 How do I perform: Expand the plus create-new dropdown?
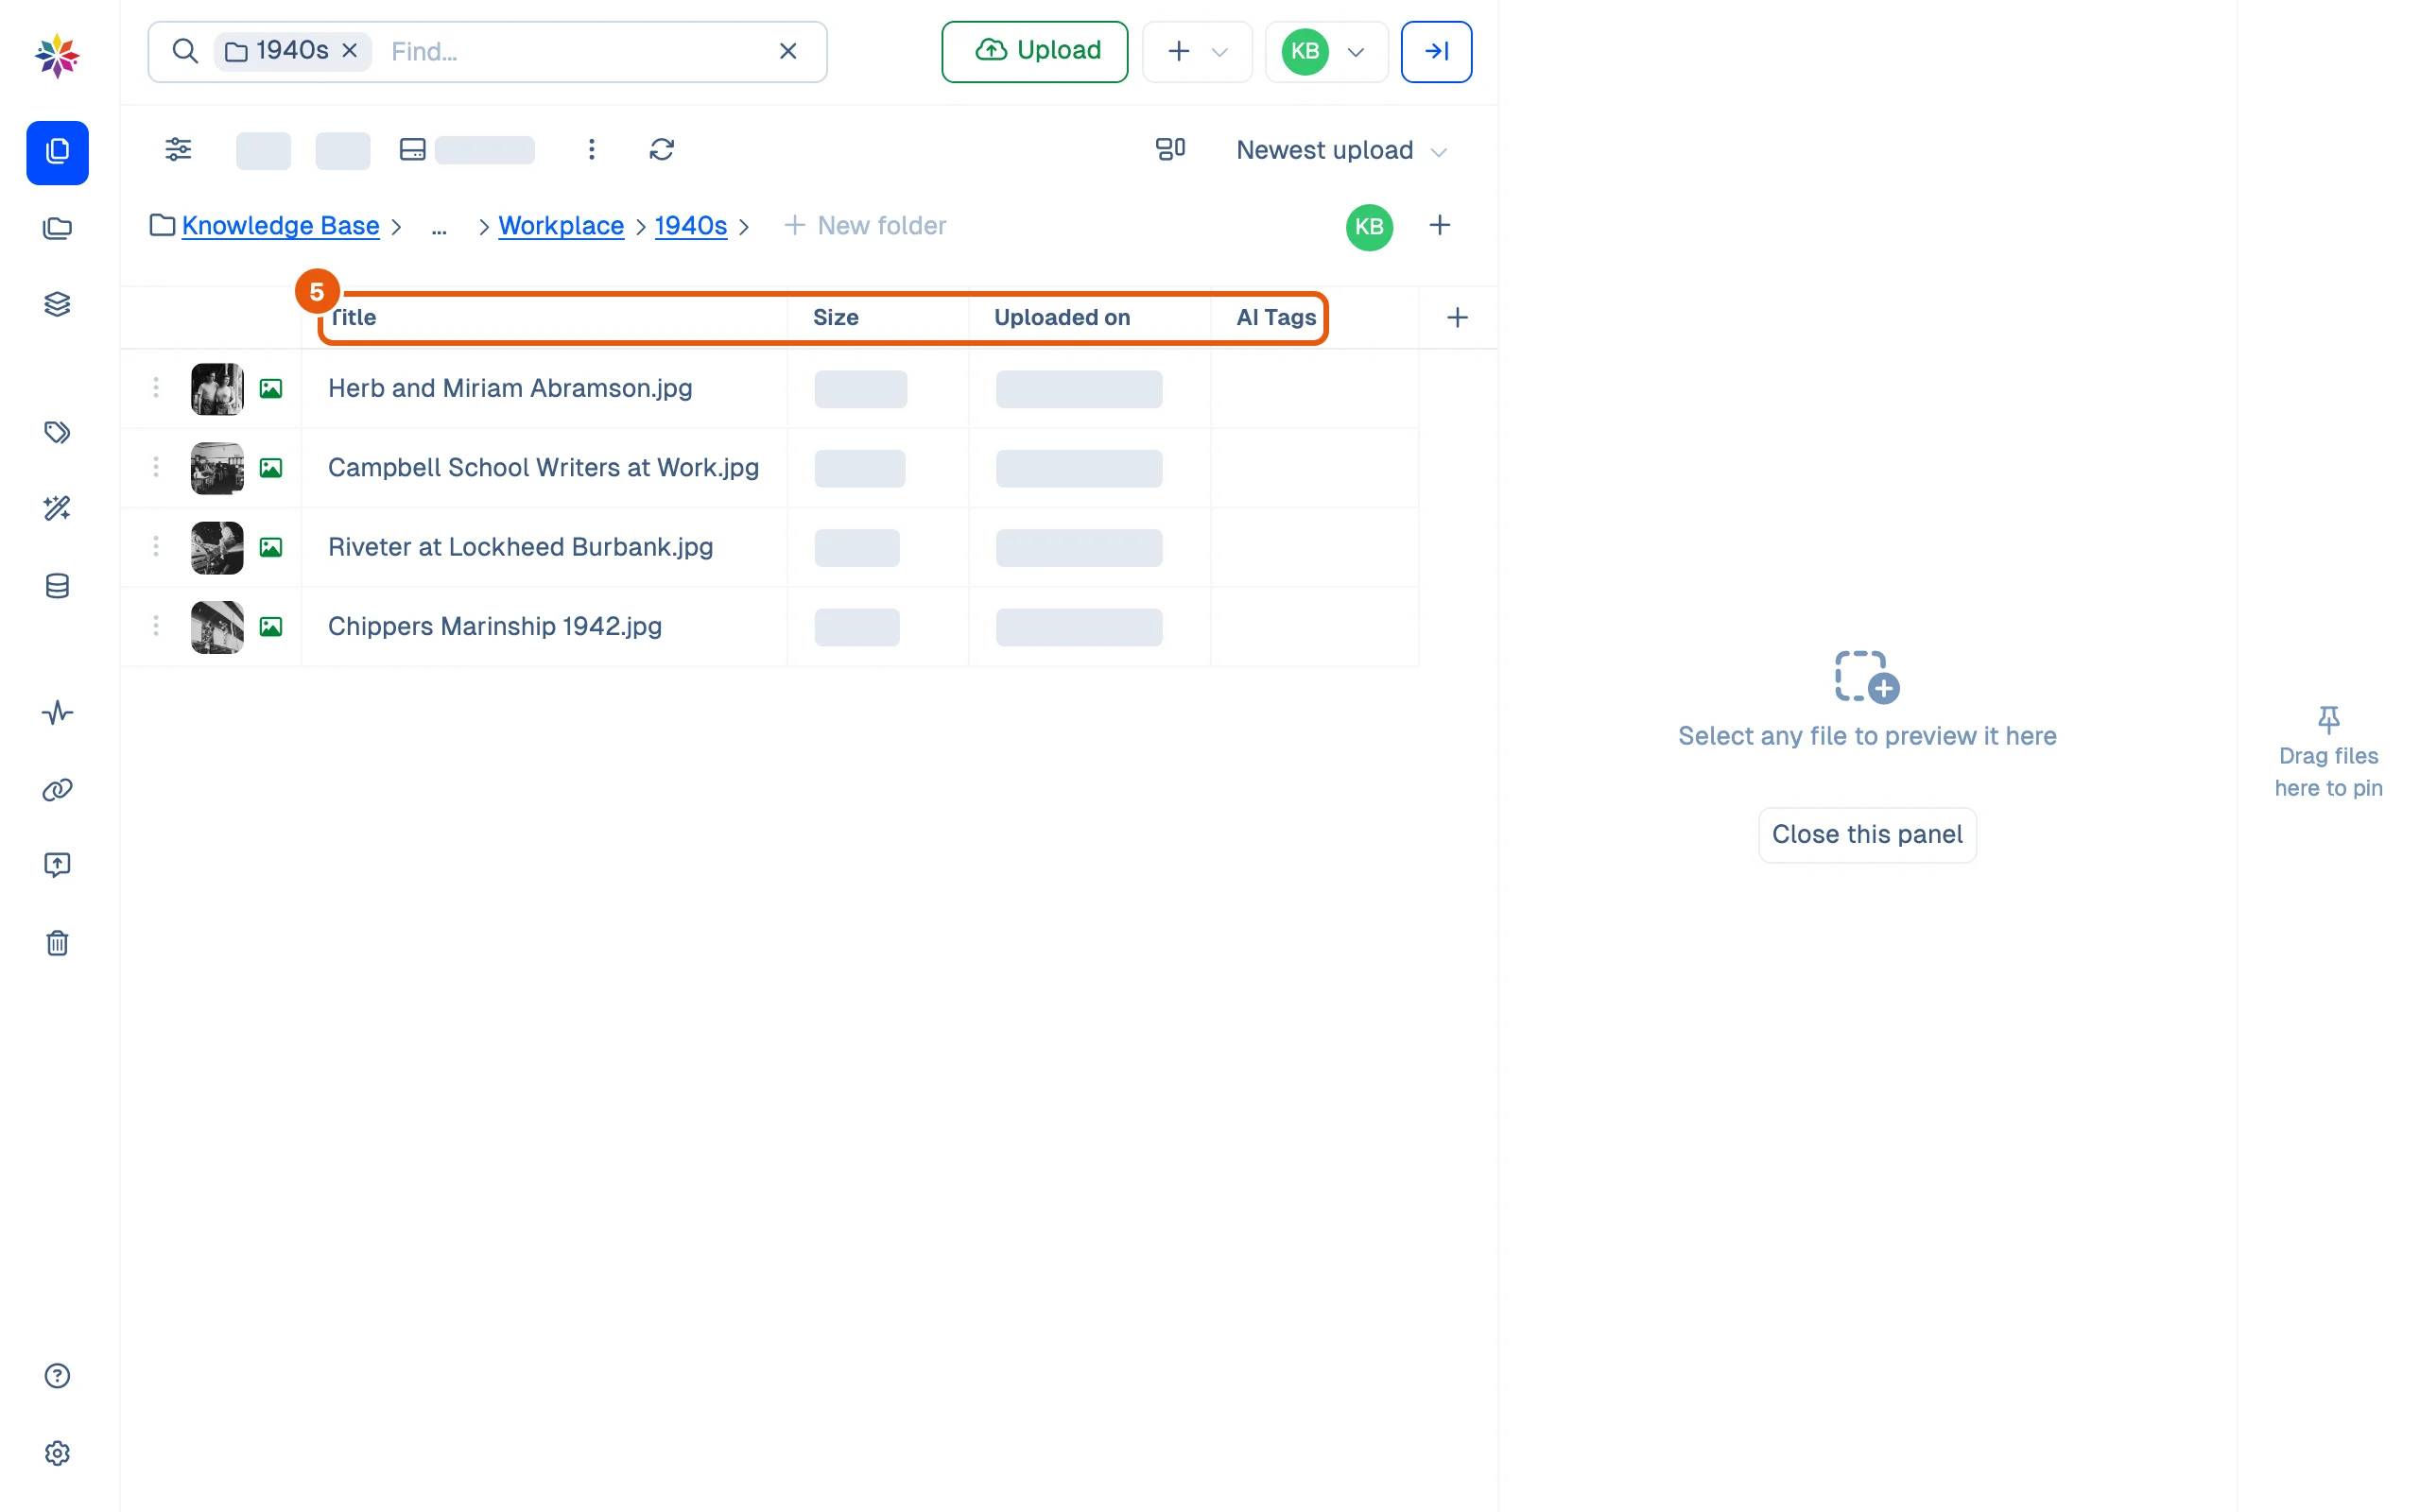pos(1197,51)
